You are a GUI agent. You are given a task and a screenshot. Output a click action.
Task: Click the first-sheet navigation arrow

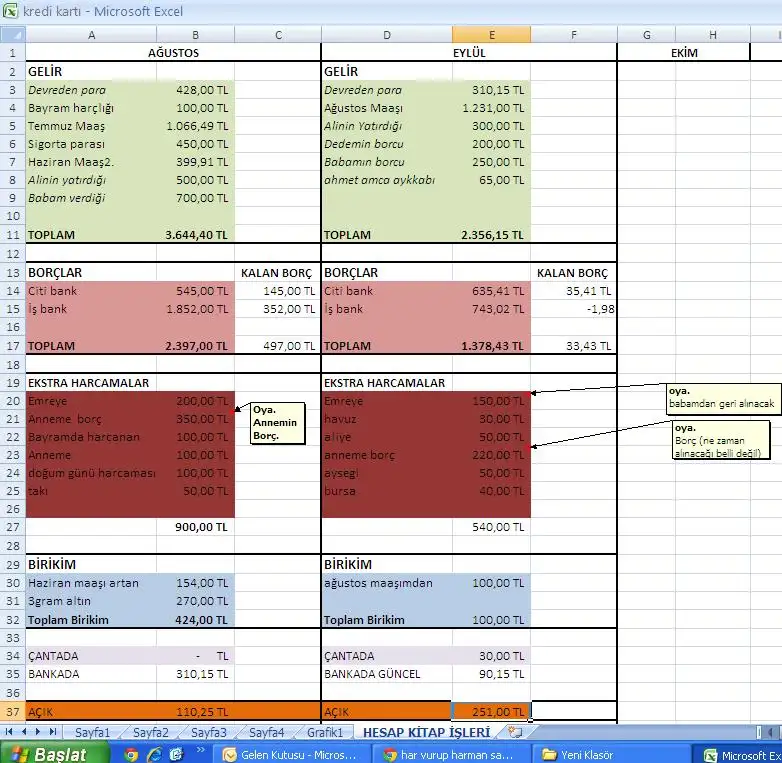coord(10,732)
